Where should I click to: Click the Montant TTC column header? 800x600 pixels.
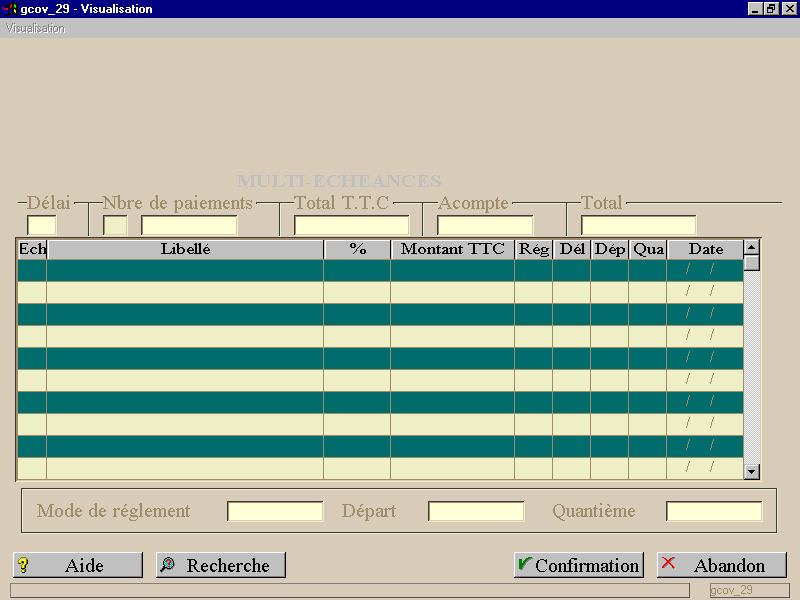click(x=453, y=249)
